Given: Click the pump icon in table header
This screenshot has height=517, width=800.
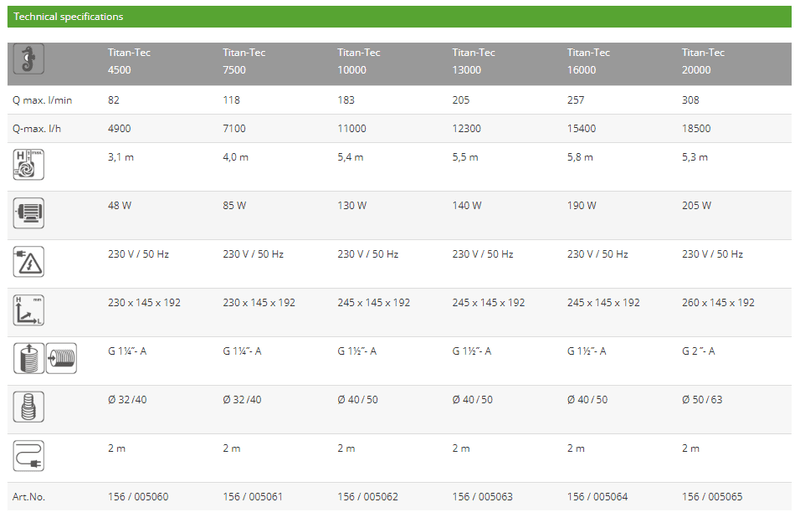Looking at the screenshot, I should pos(27,62).
